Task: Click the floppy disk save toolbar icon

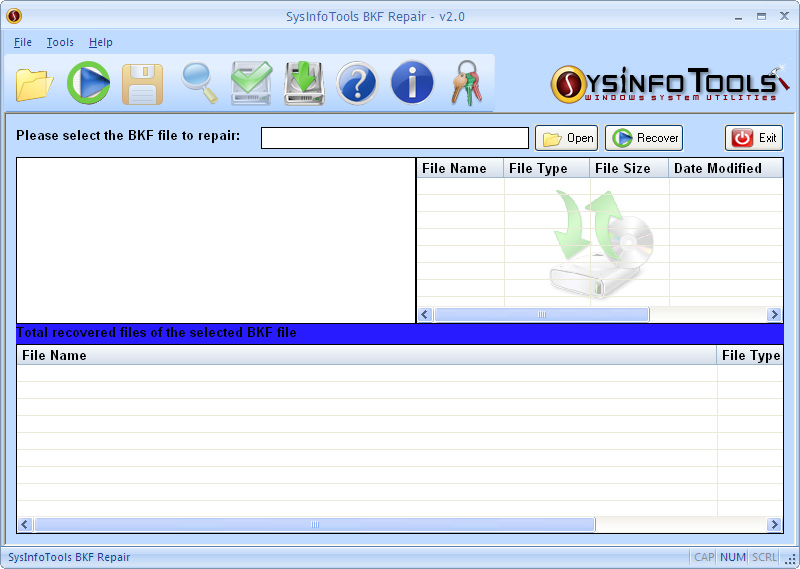Action: tap(142, 84)
